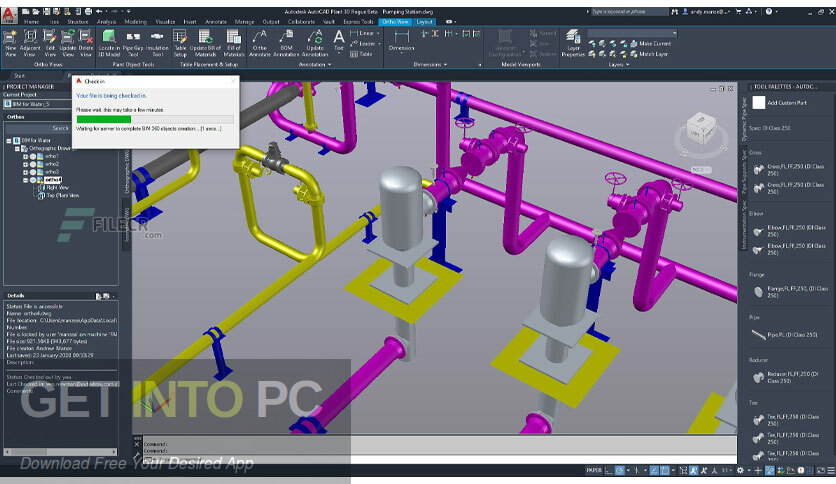
Task: Click the BOM Annotation tool
Action: pos(286,43)
